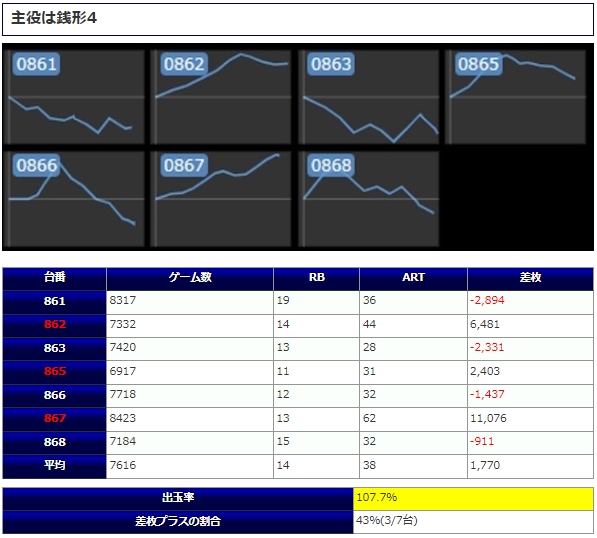View the 0865 machine graph
Screen dimensions: 597x538
tap(516, 97)
